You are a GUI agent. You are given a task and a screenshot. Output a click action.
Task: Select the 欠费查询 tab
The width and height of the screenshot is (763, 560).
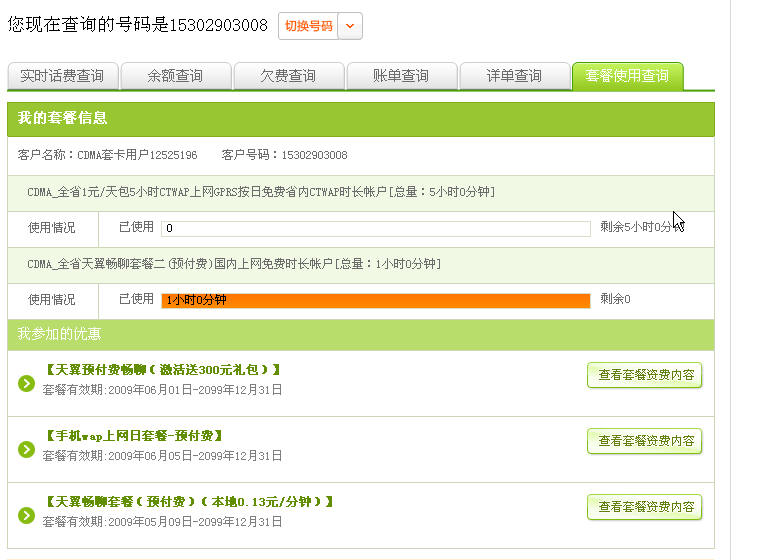[288, 76]
